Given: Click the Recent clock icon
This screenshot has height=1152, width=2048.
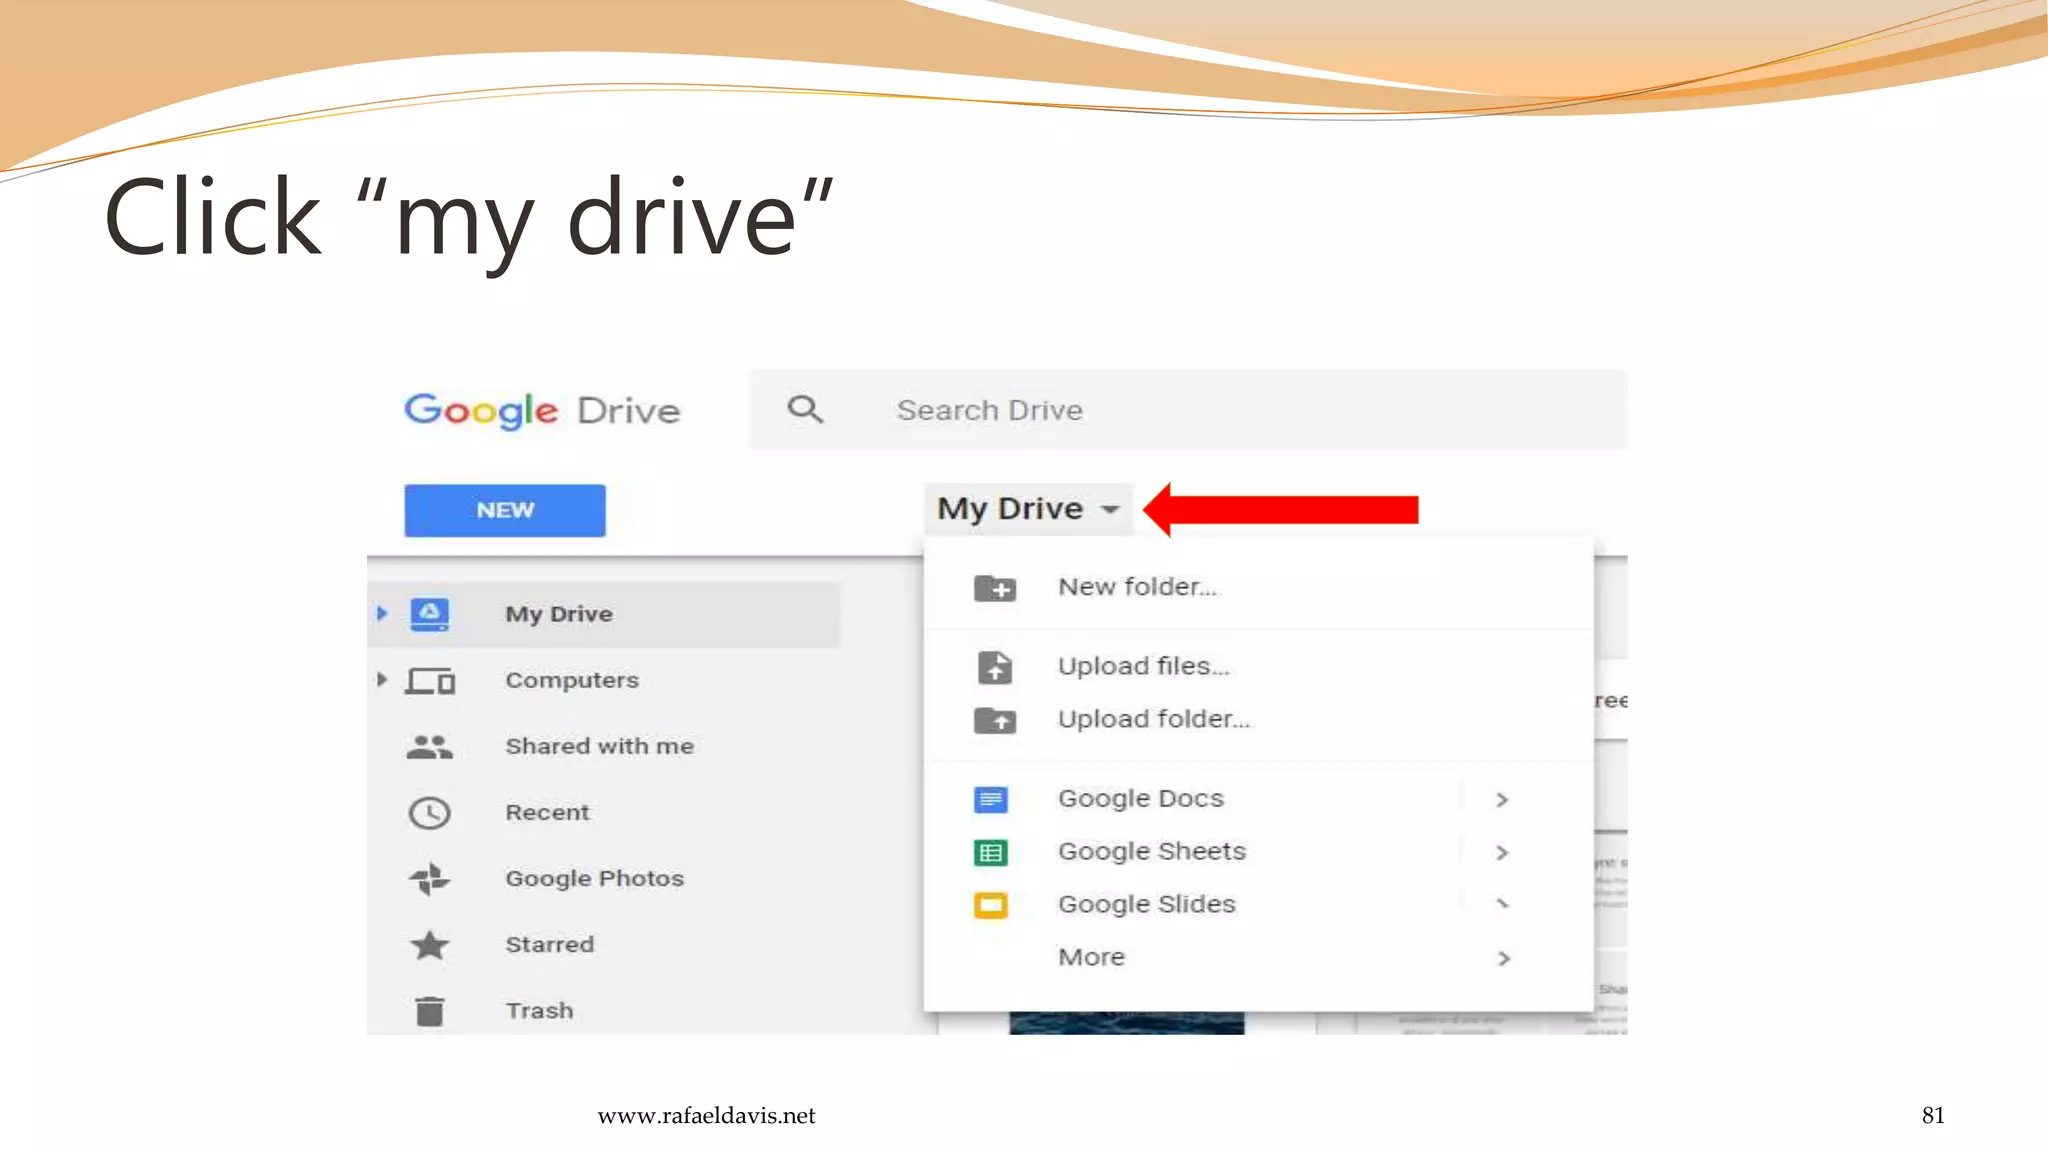Looking at the screenshot, I should coord(430,813).
